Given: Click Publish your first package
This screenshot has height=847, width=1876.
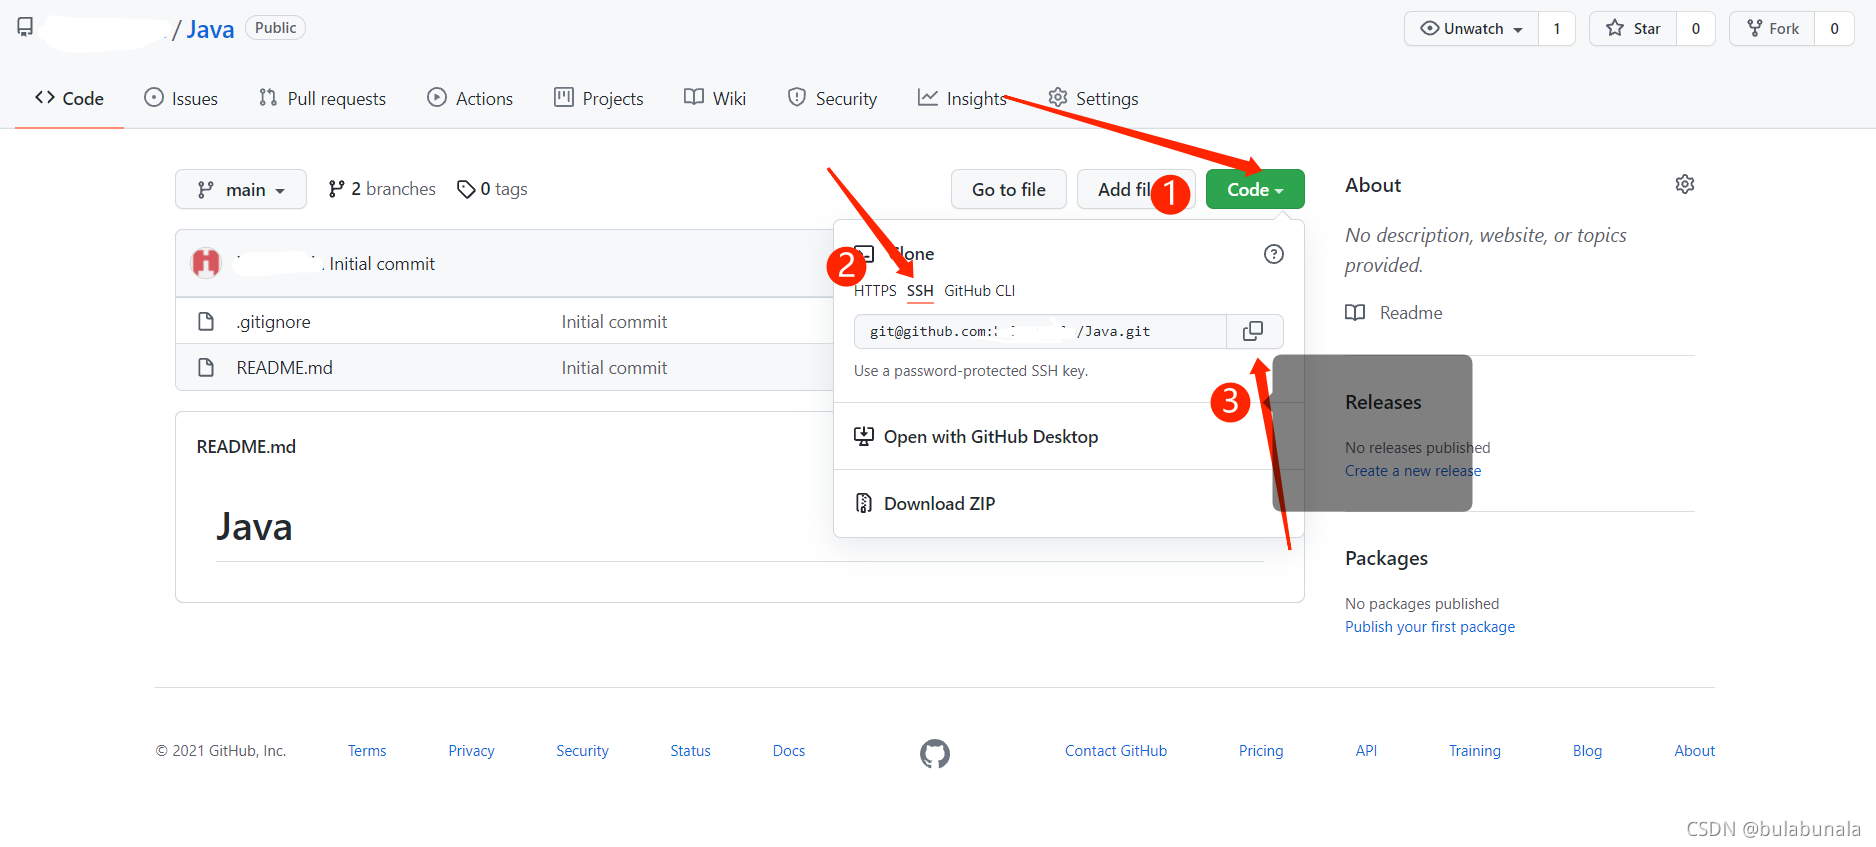Looking at the screenshot, I should pos(1430,627).
